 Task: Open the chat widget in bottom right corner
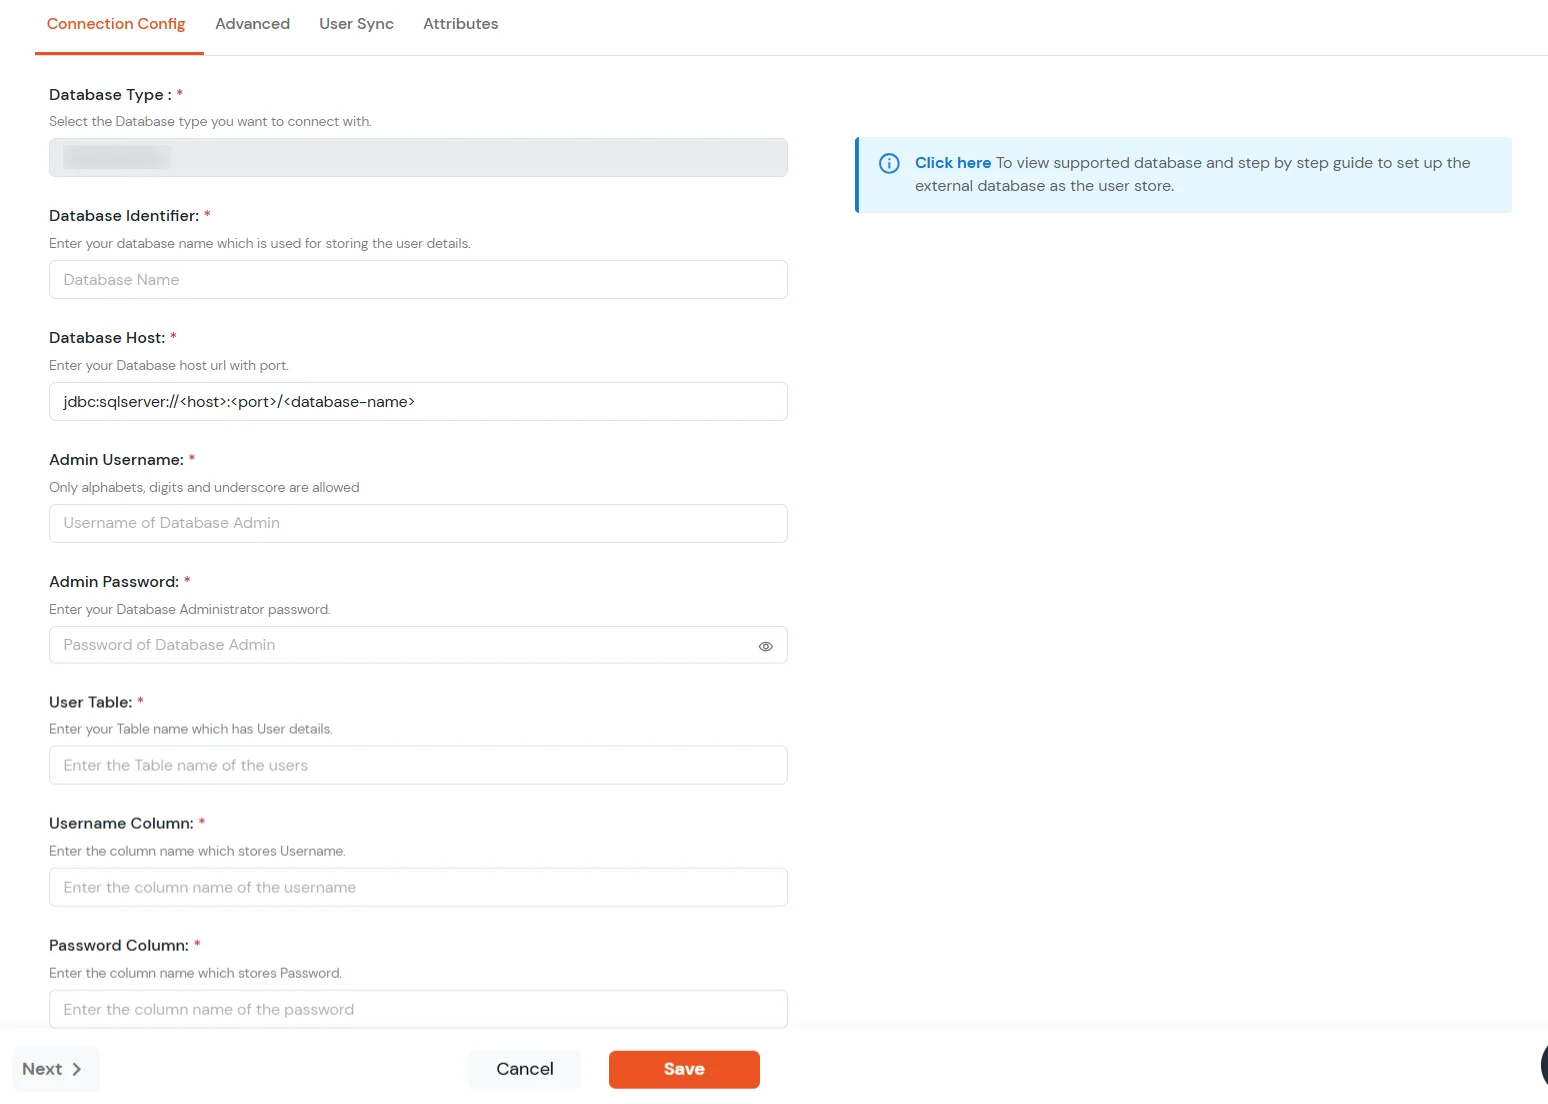[1542, 1066]
